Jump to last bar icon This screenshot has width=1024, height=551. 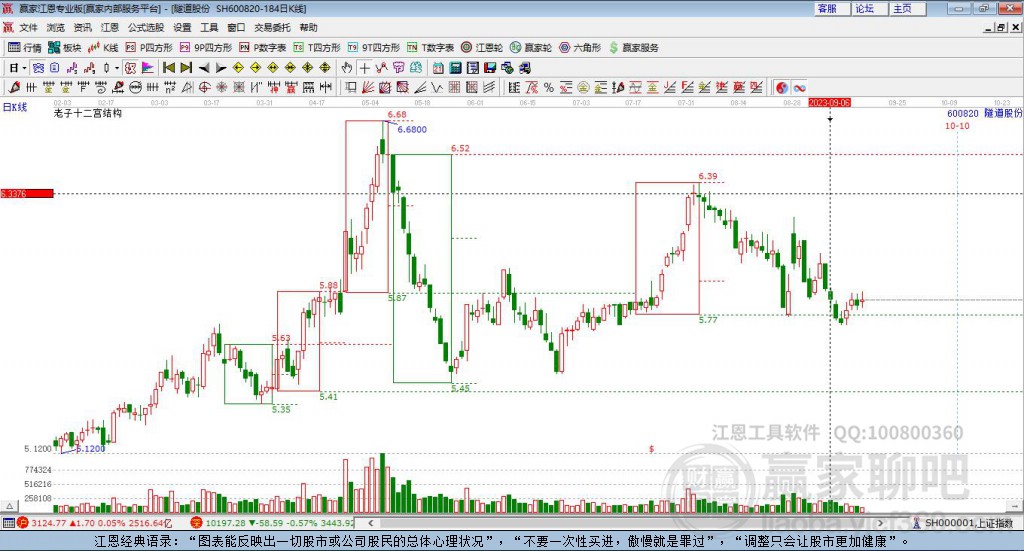click(x=186, y=68)
